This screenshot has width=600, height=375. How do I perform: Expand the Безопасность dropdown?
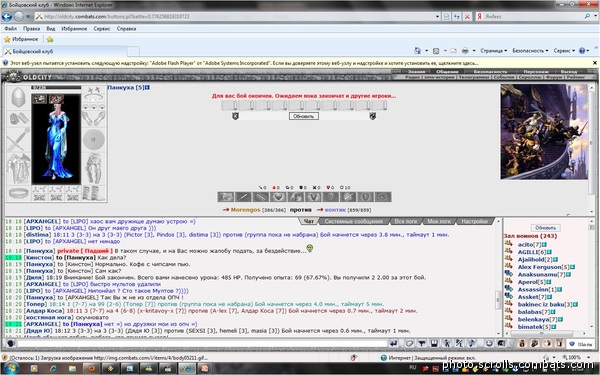point(530,51)
